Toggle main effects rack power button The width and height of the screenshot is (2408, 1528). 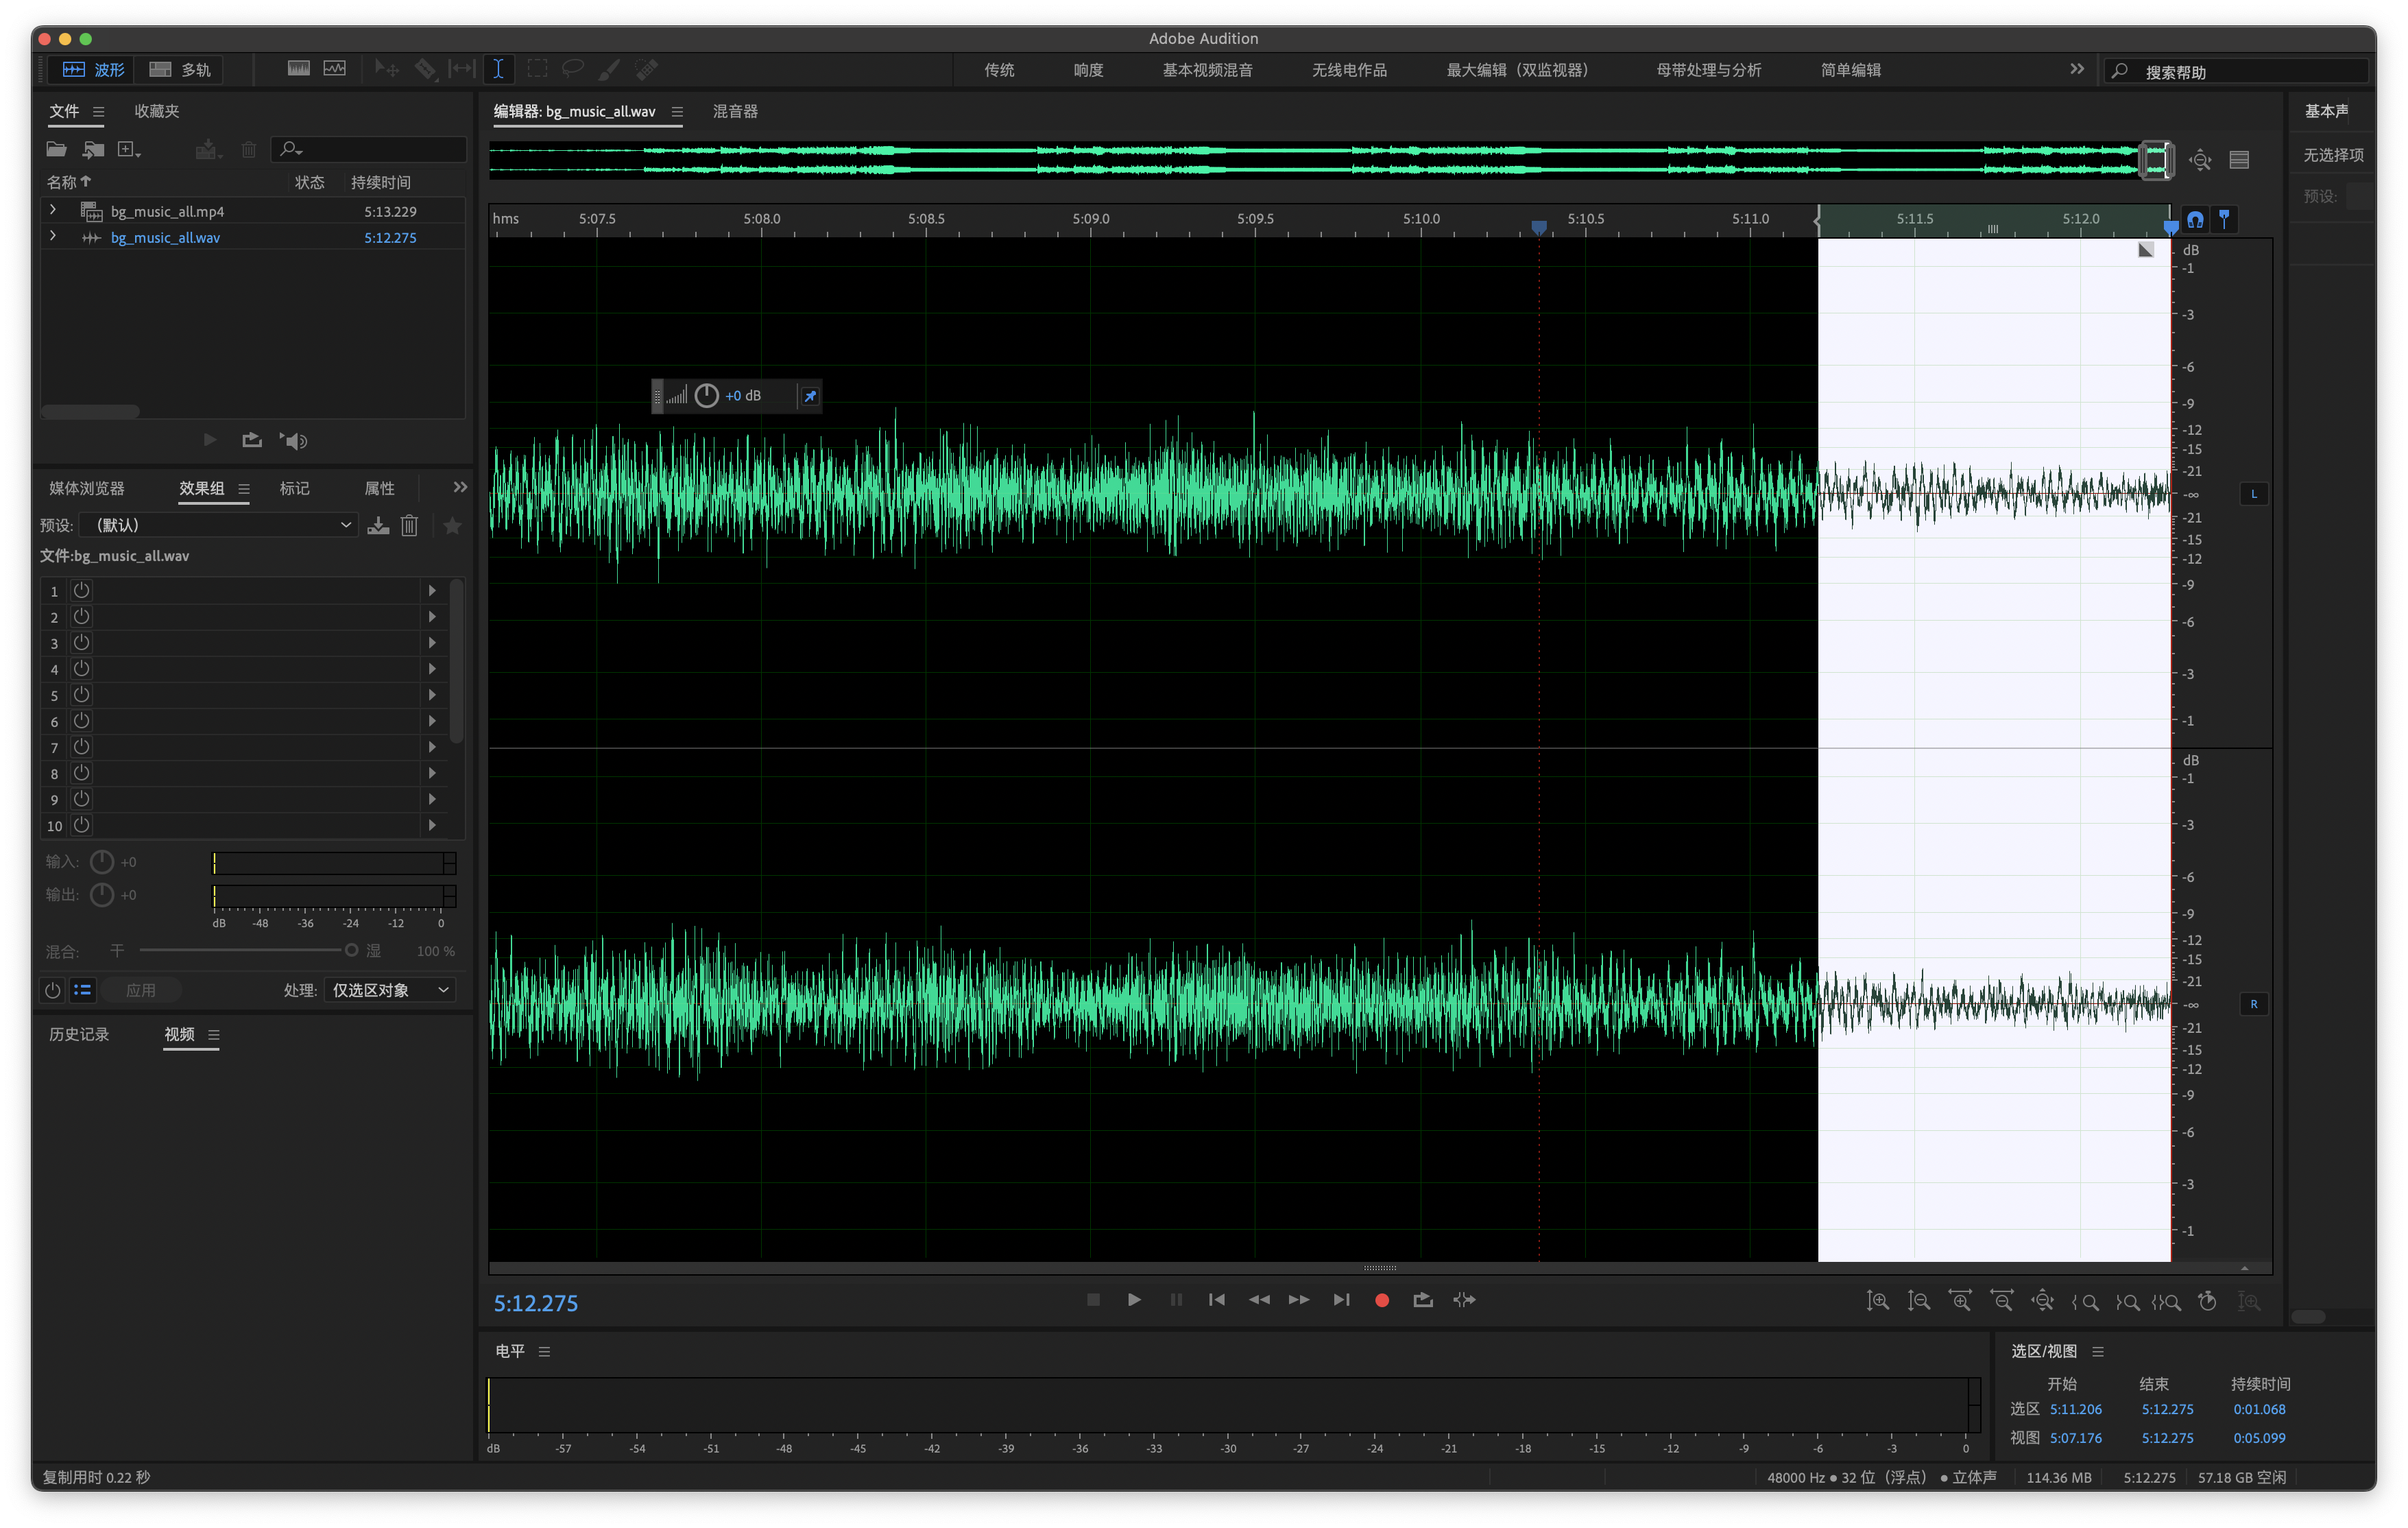tap(52, 990)
